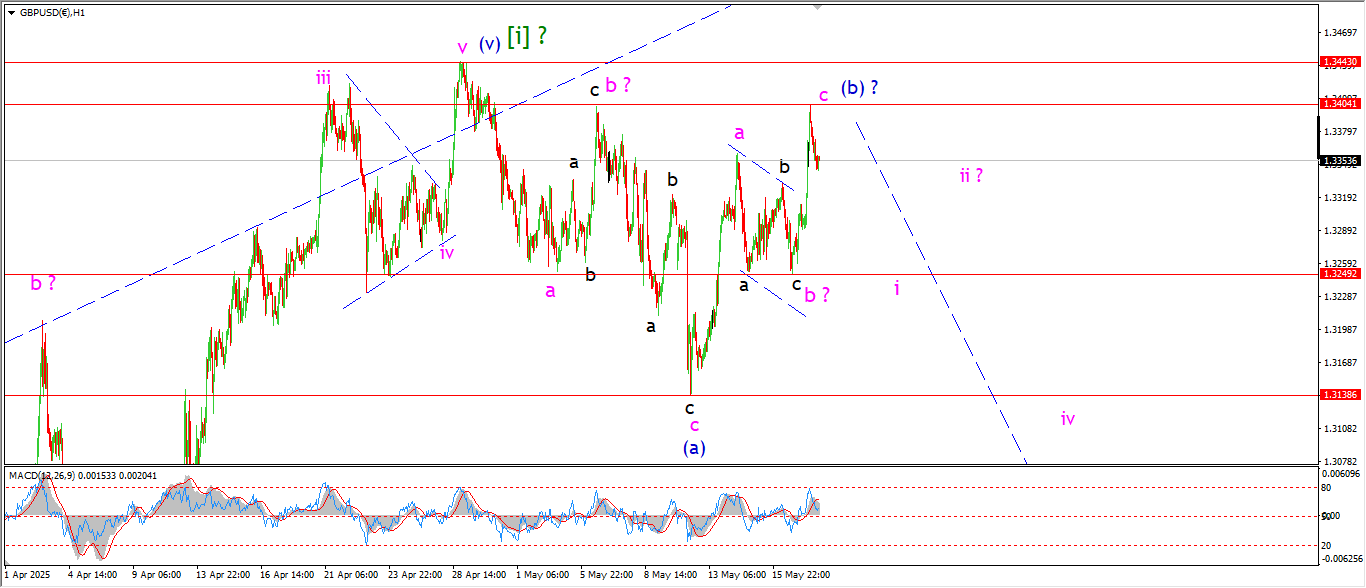Click the 1.33192 price axis value
Screen dimensions: 1366x588
[x=1339, y=198]
